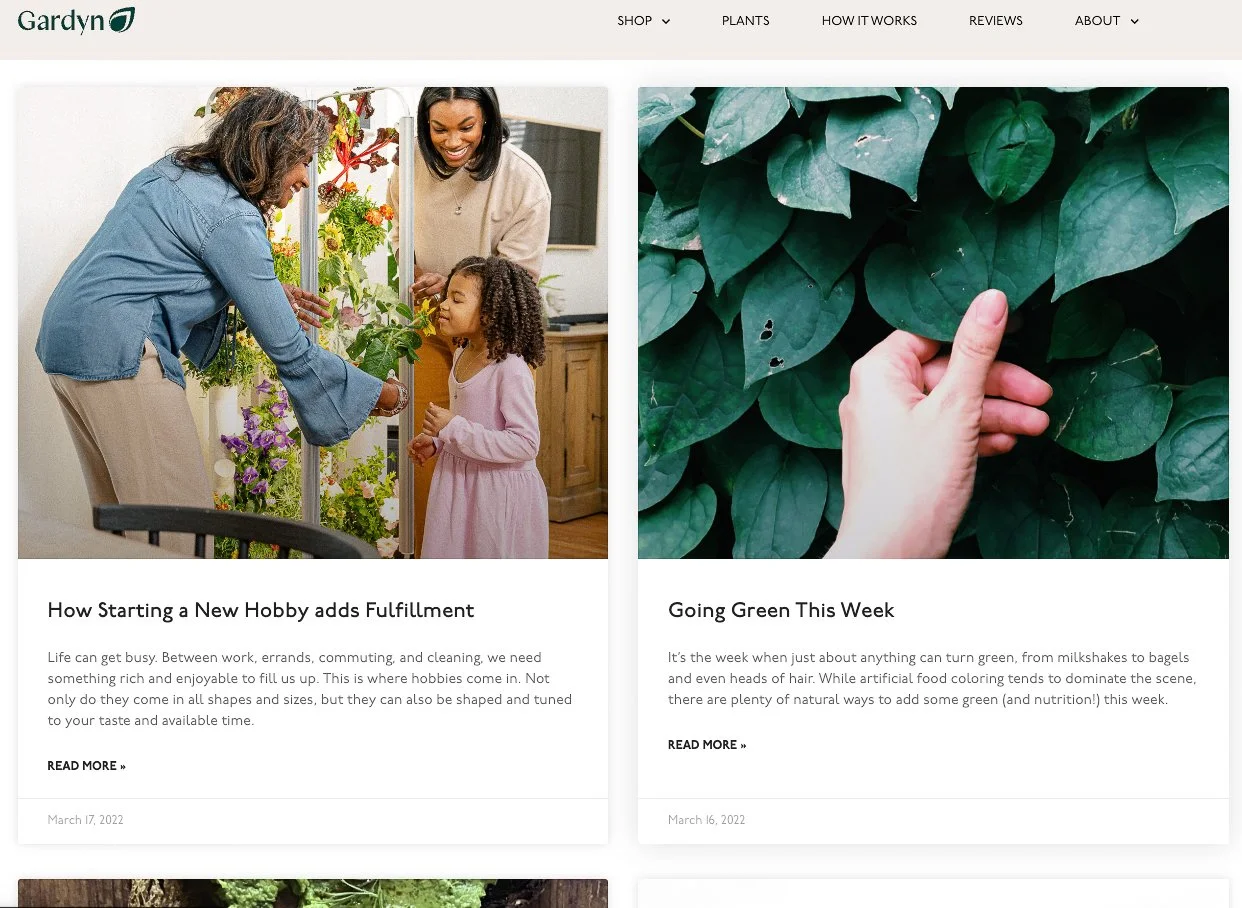Click READ MORE under the hobby article

coord(87,766)
